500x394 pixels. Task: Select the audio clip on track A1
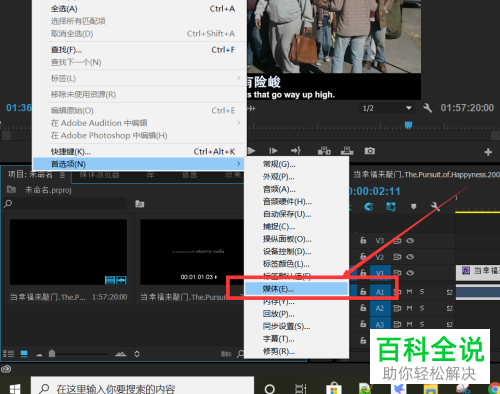478,293
